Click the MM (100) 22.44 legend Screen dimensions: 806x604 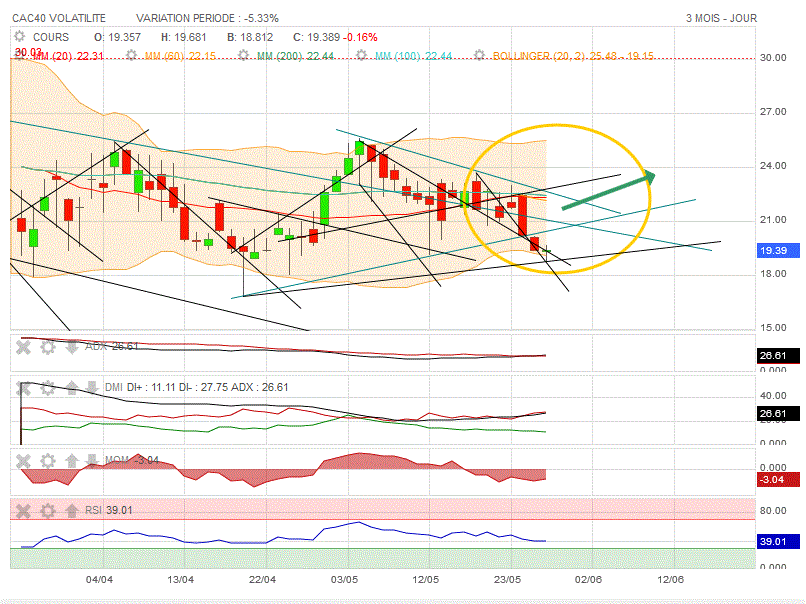pos(414,56)
